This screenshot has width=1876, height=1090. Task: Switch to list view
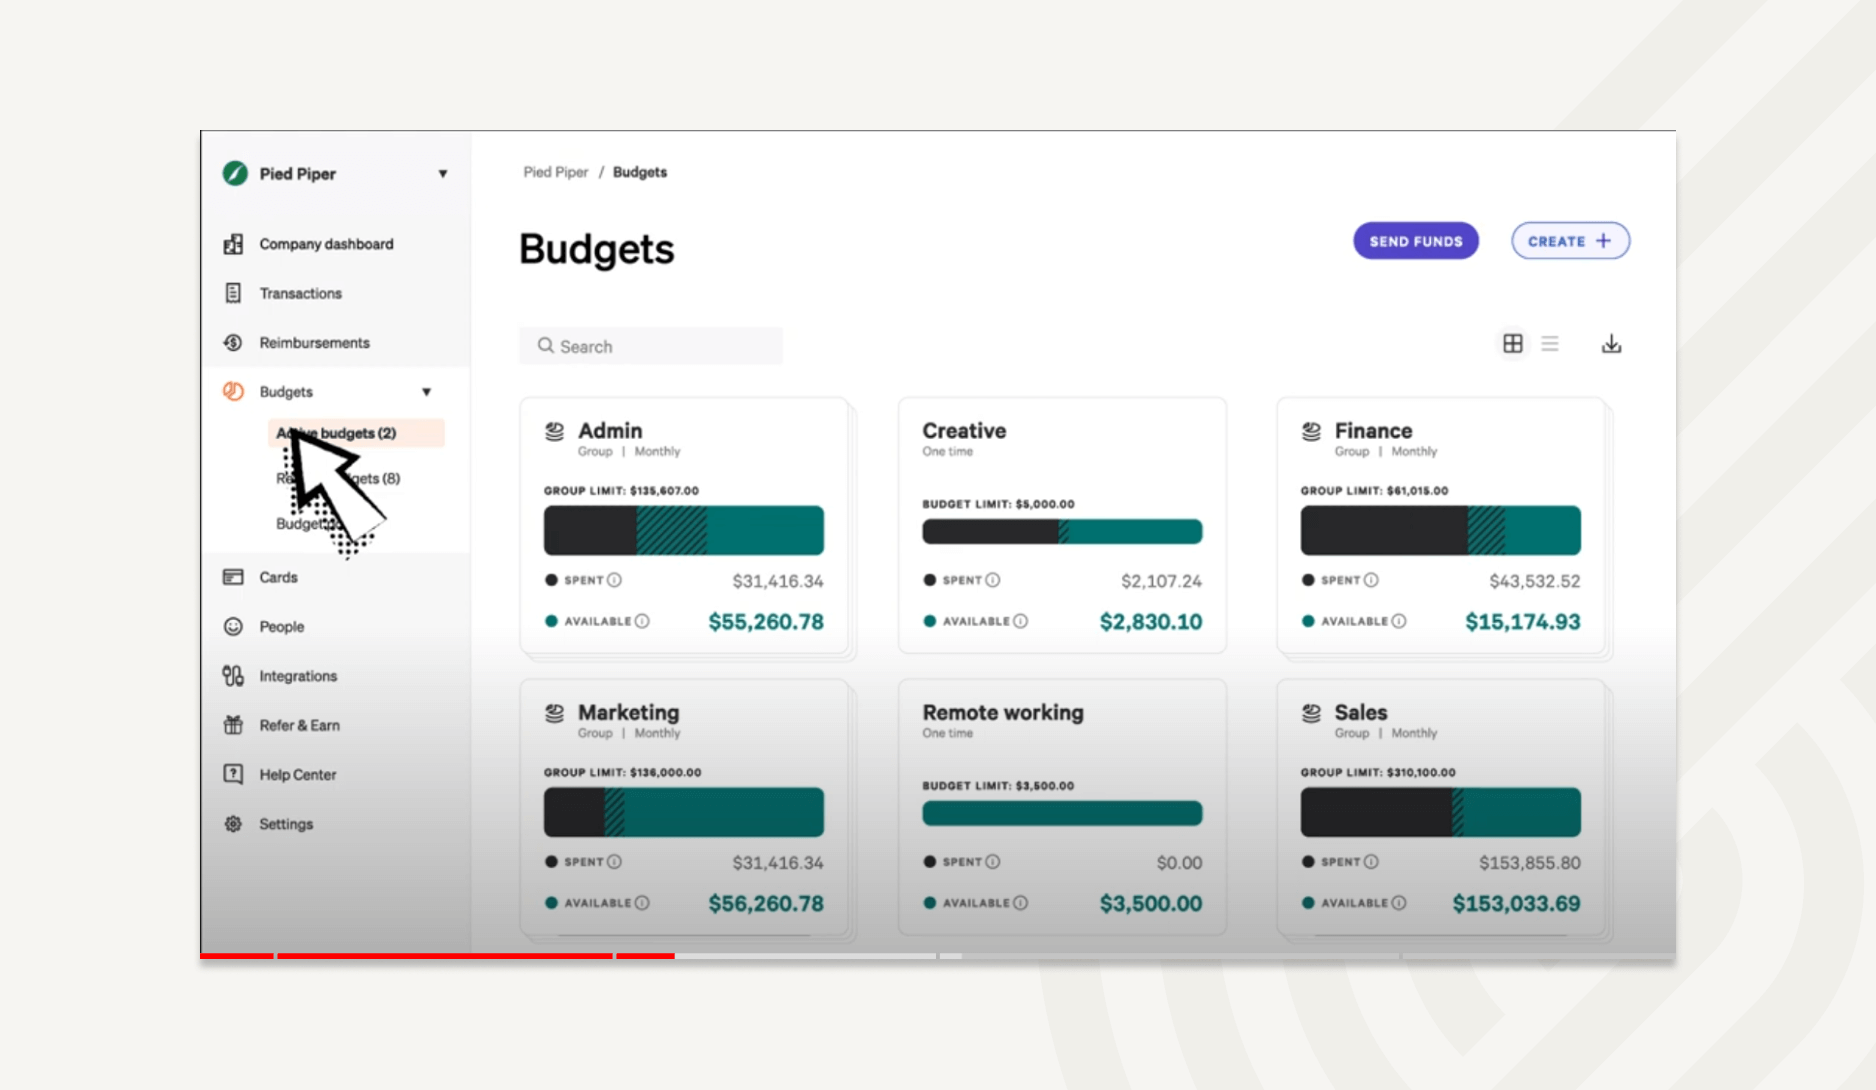(1550, 344)
